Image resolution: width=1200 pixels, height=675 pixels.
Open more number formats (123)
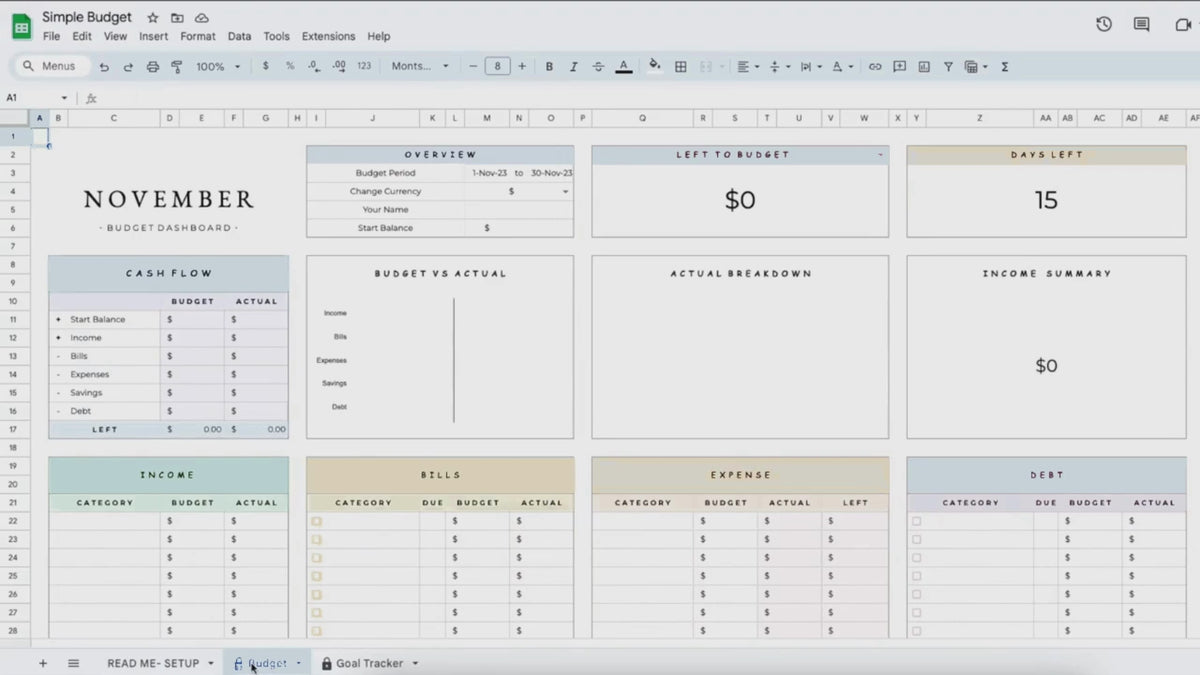[x=364, y=67]
